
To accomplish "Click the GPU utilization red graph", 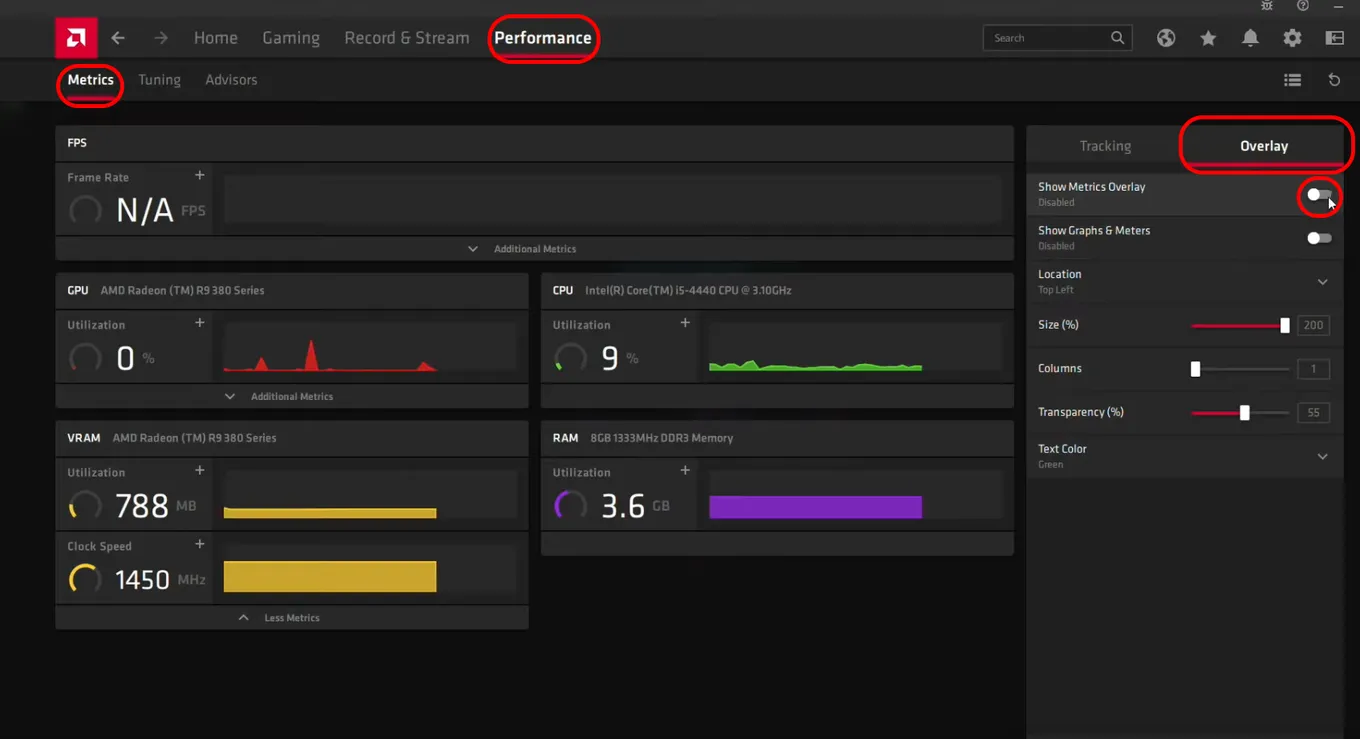I will [370, 349].
